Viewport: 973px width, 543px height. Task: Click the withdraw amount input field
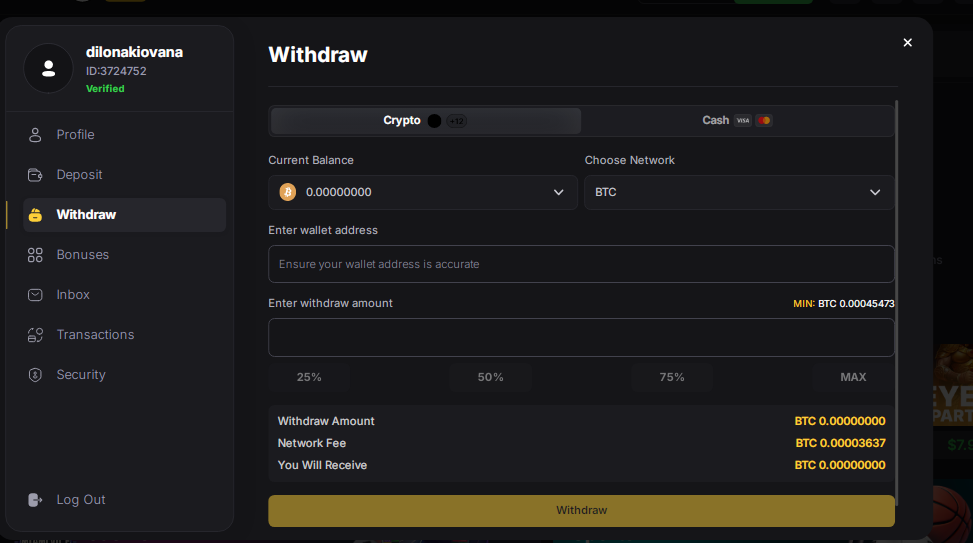pyautogui.click(x=581, y=337)
